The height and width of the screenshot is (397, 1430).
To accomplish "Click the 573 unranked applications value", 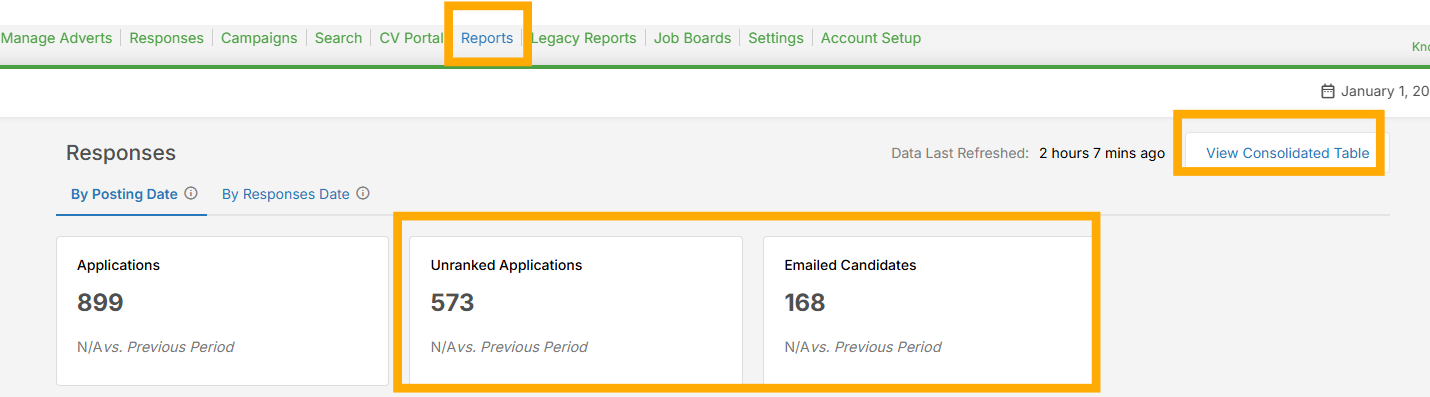I will [452, 303].
